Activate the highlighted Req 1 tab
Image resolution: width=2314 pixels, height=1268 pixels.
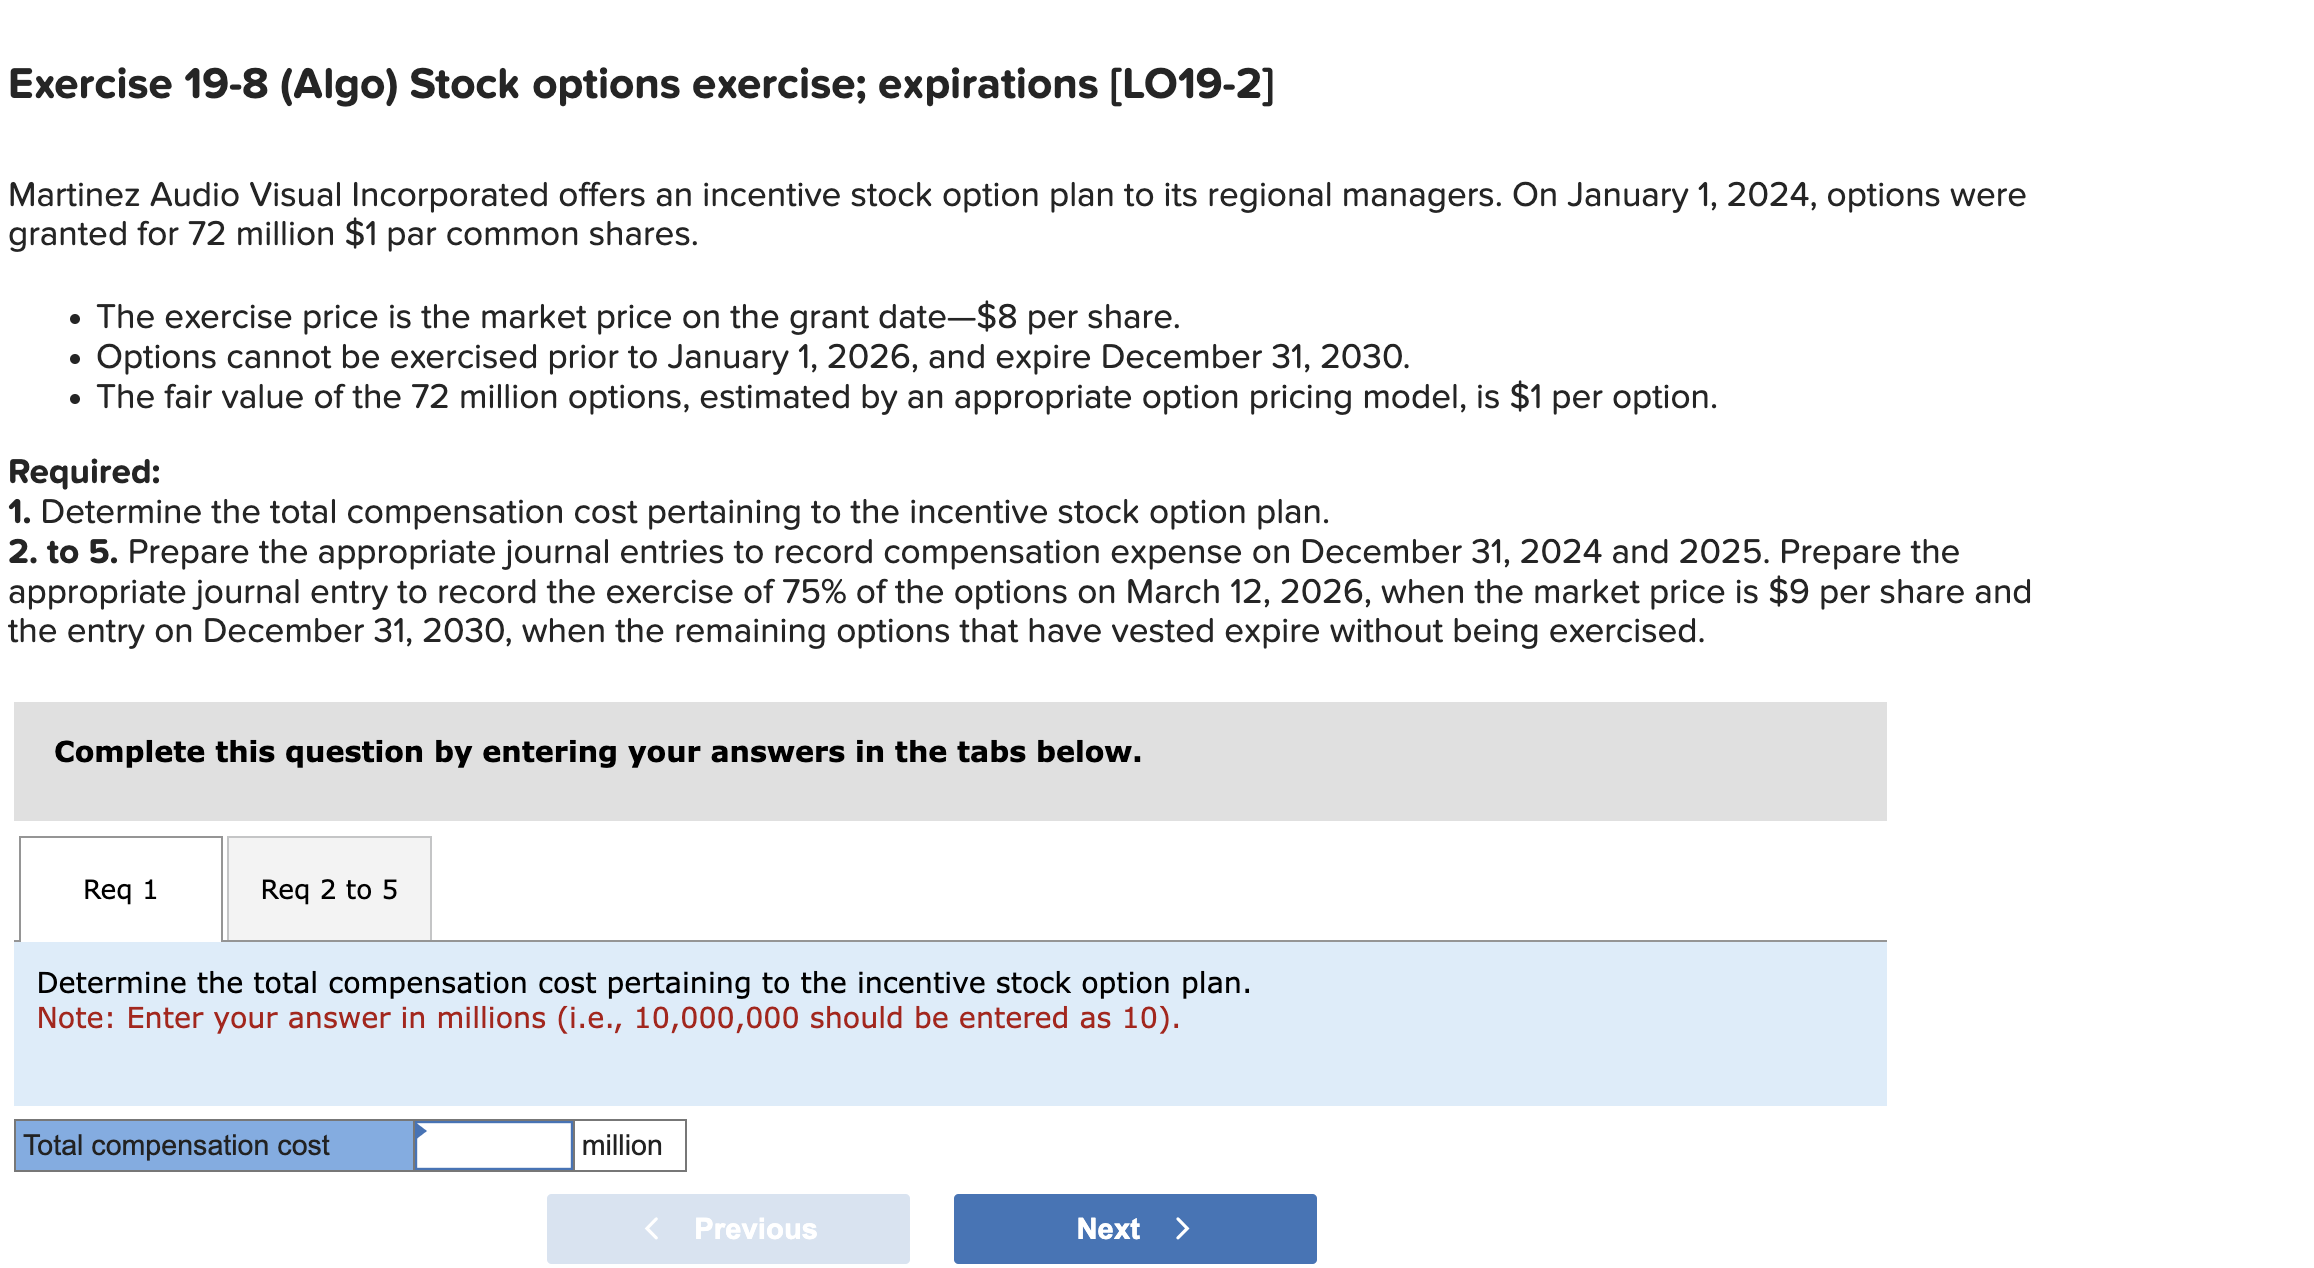coord(119,888)
